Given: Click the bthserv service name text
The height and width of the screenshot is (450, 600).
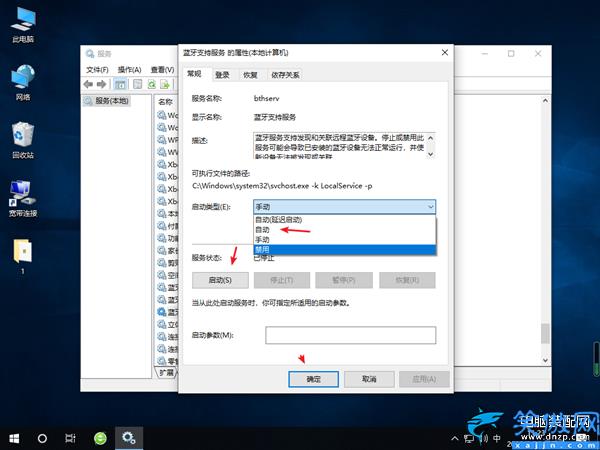Looking at the screenshot, I should point(266,98).
